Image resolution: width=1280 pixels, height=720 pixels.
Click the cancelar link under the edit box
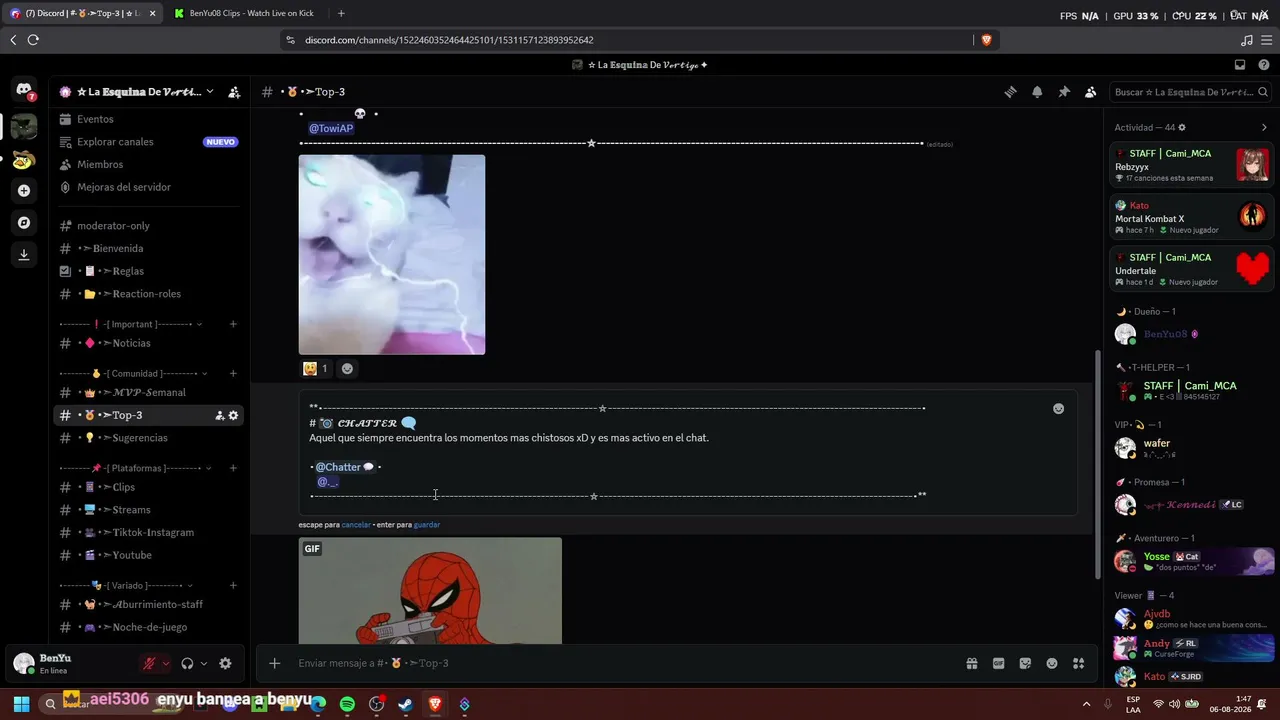click(x=356, y=525)
